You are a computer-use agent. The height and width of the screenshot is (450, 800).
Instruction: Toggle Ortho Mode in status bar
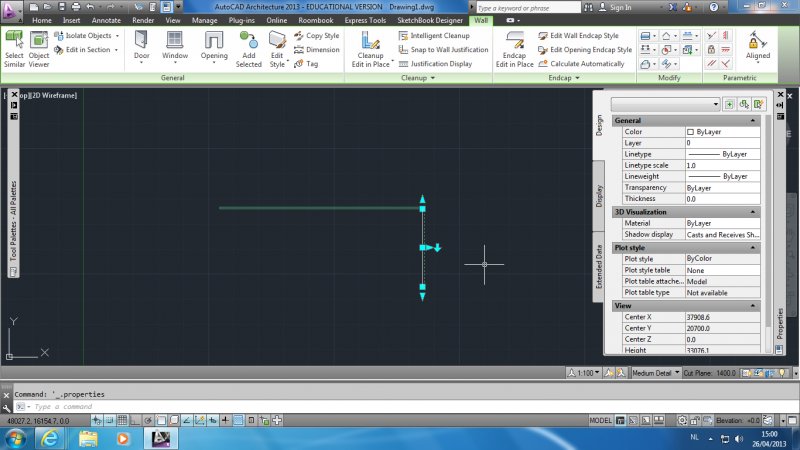(x=135, y=420)
